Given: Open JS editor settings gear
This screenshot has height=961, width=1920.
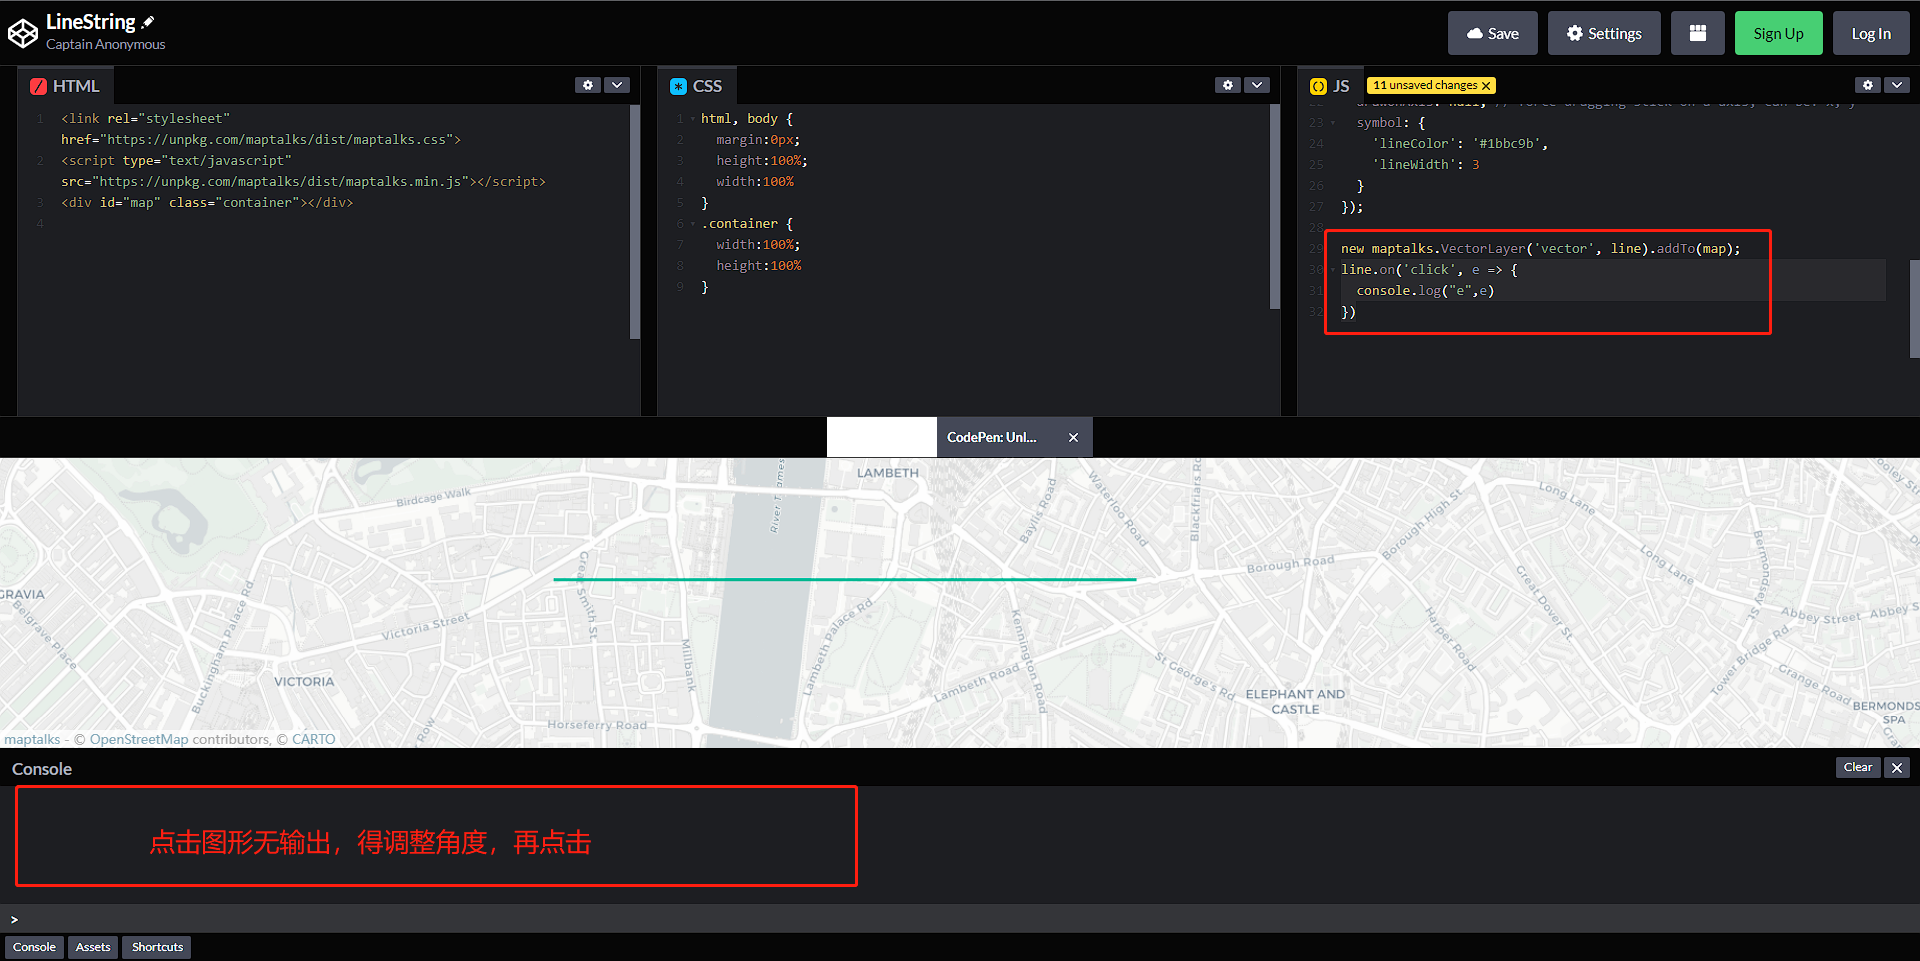Looking at the screenshot, I should click(x=1868, y=86).
